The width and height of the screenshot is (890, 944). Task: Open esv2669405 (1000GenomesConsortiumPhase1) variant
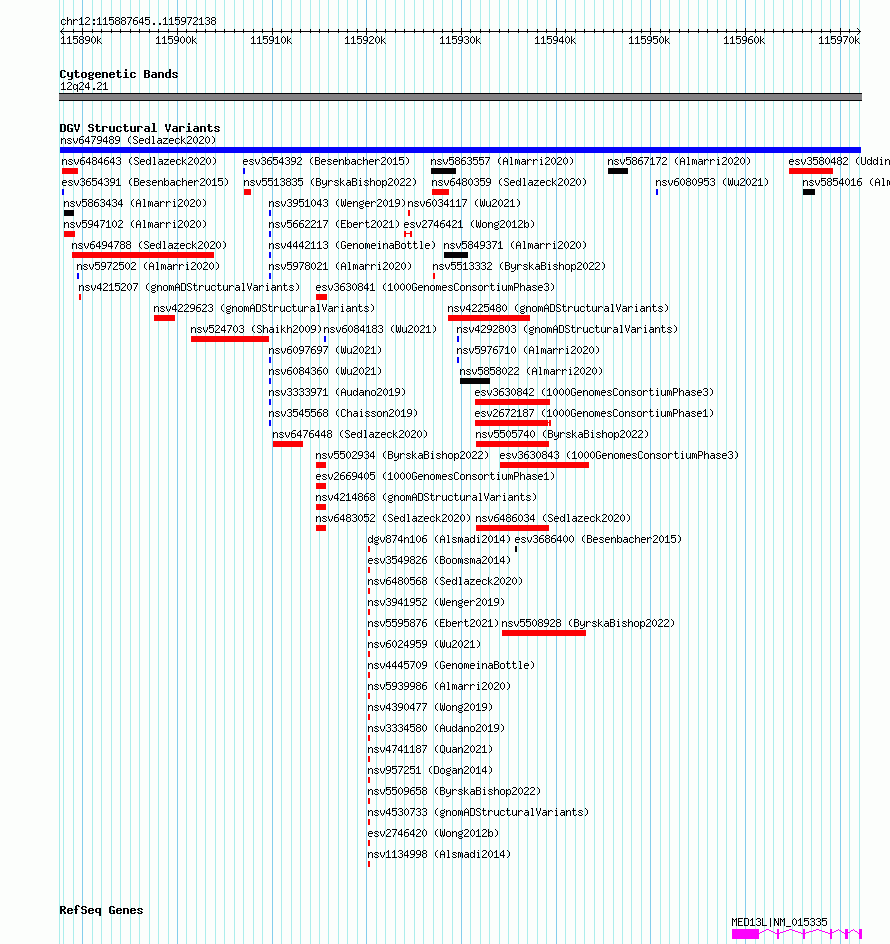point(435,477)
